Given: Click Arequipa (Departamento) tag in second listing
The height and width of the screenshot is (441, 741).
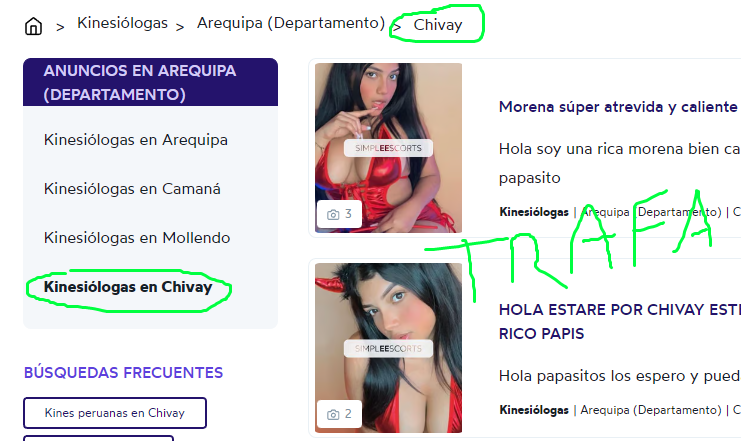Looking at the screenshot, I should coord(651,410).
